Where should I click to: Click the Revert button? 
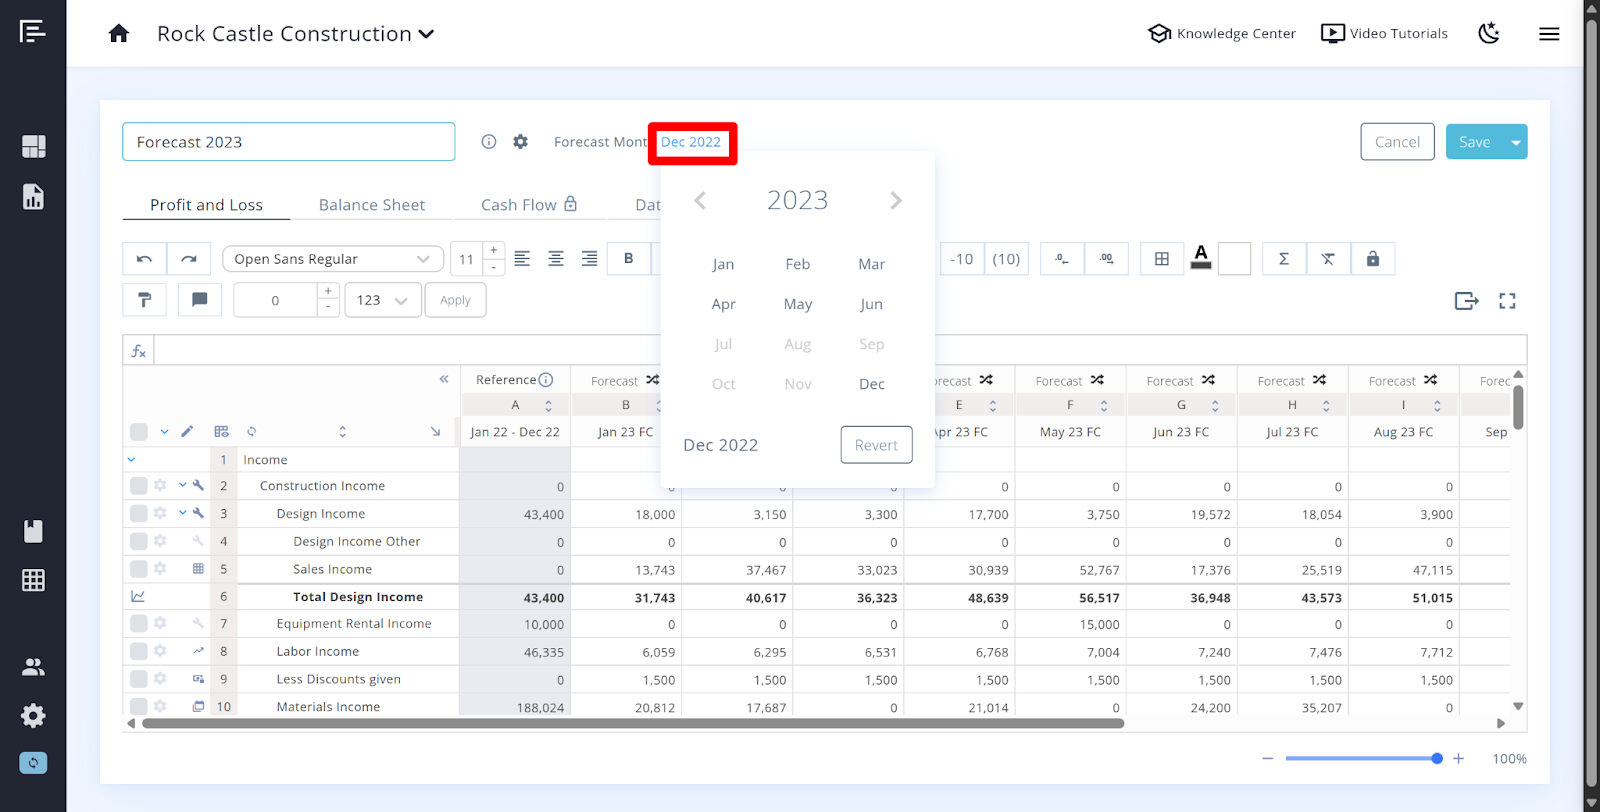[x=877, y=445]
